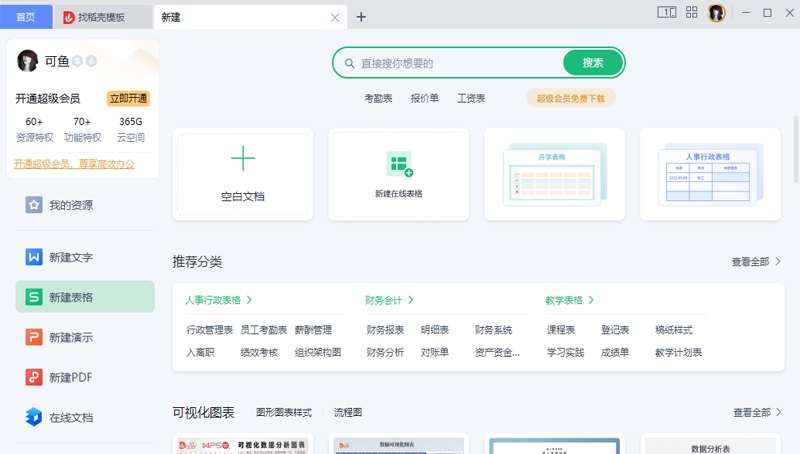800x454 pixels.
Task: Click 稿纸样式 category link
Action: click(673, 330)
